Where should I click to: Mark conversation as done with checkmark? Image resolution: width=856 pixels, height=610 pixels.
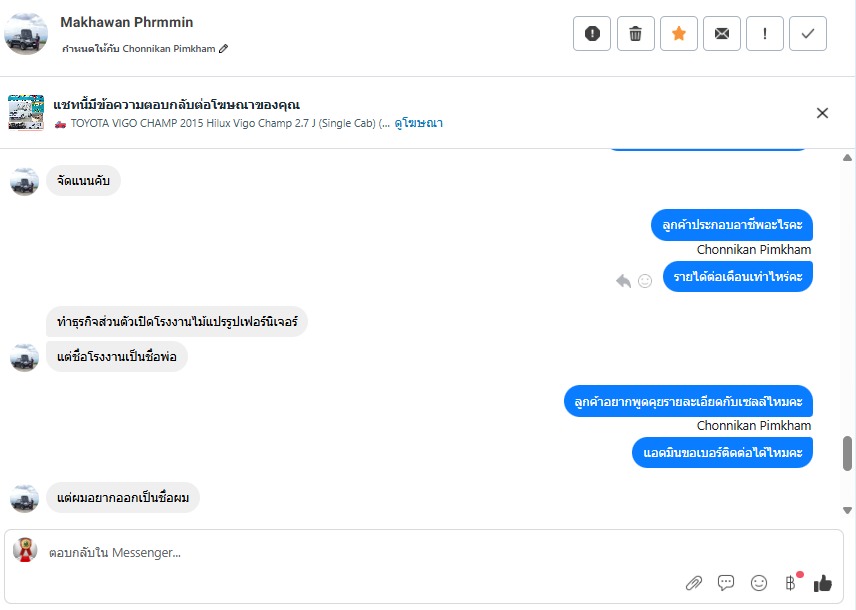pyautogui.click(x=808, y=34)
